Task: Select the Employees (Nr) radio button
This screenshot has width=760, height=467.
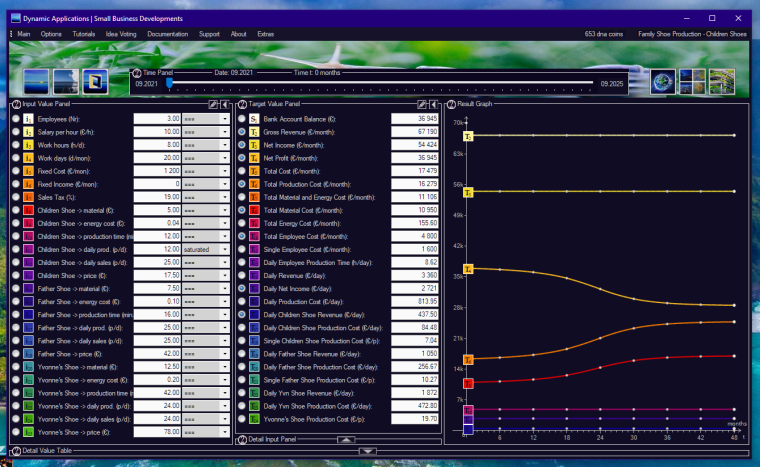Action: point(15,118)
